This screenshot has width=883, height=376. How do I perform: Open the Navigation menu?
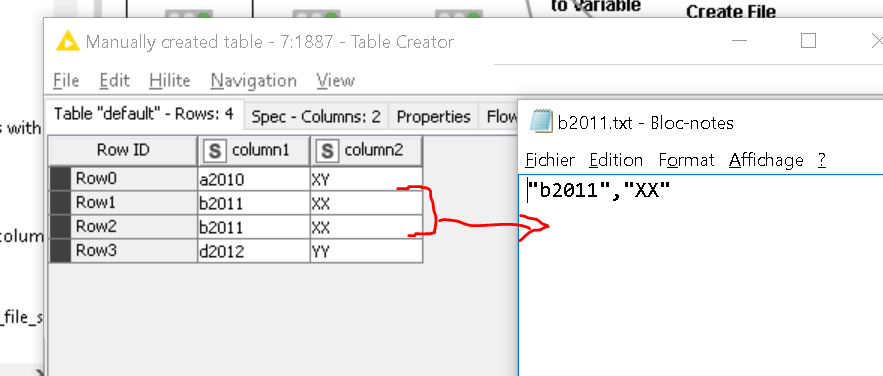(253, 80)
